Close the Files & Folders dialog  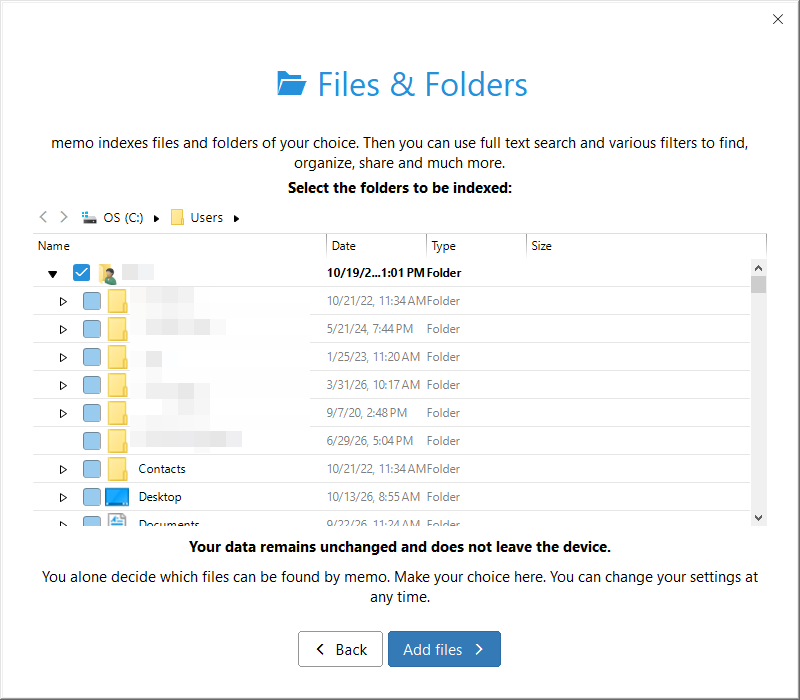[x=778, y=19]
